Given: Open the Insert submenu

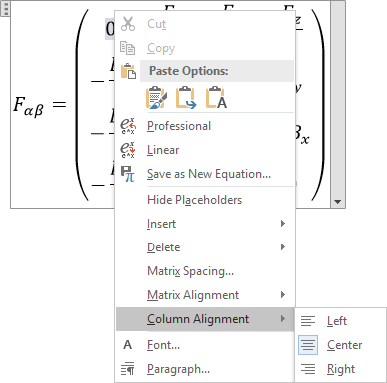Looking at the screenshot, I should [205, 224].
